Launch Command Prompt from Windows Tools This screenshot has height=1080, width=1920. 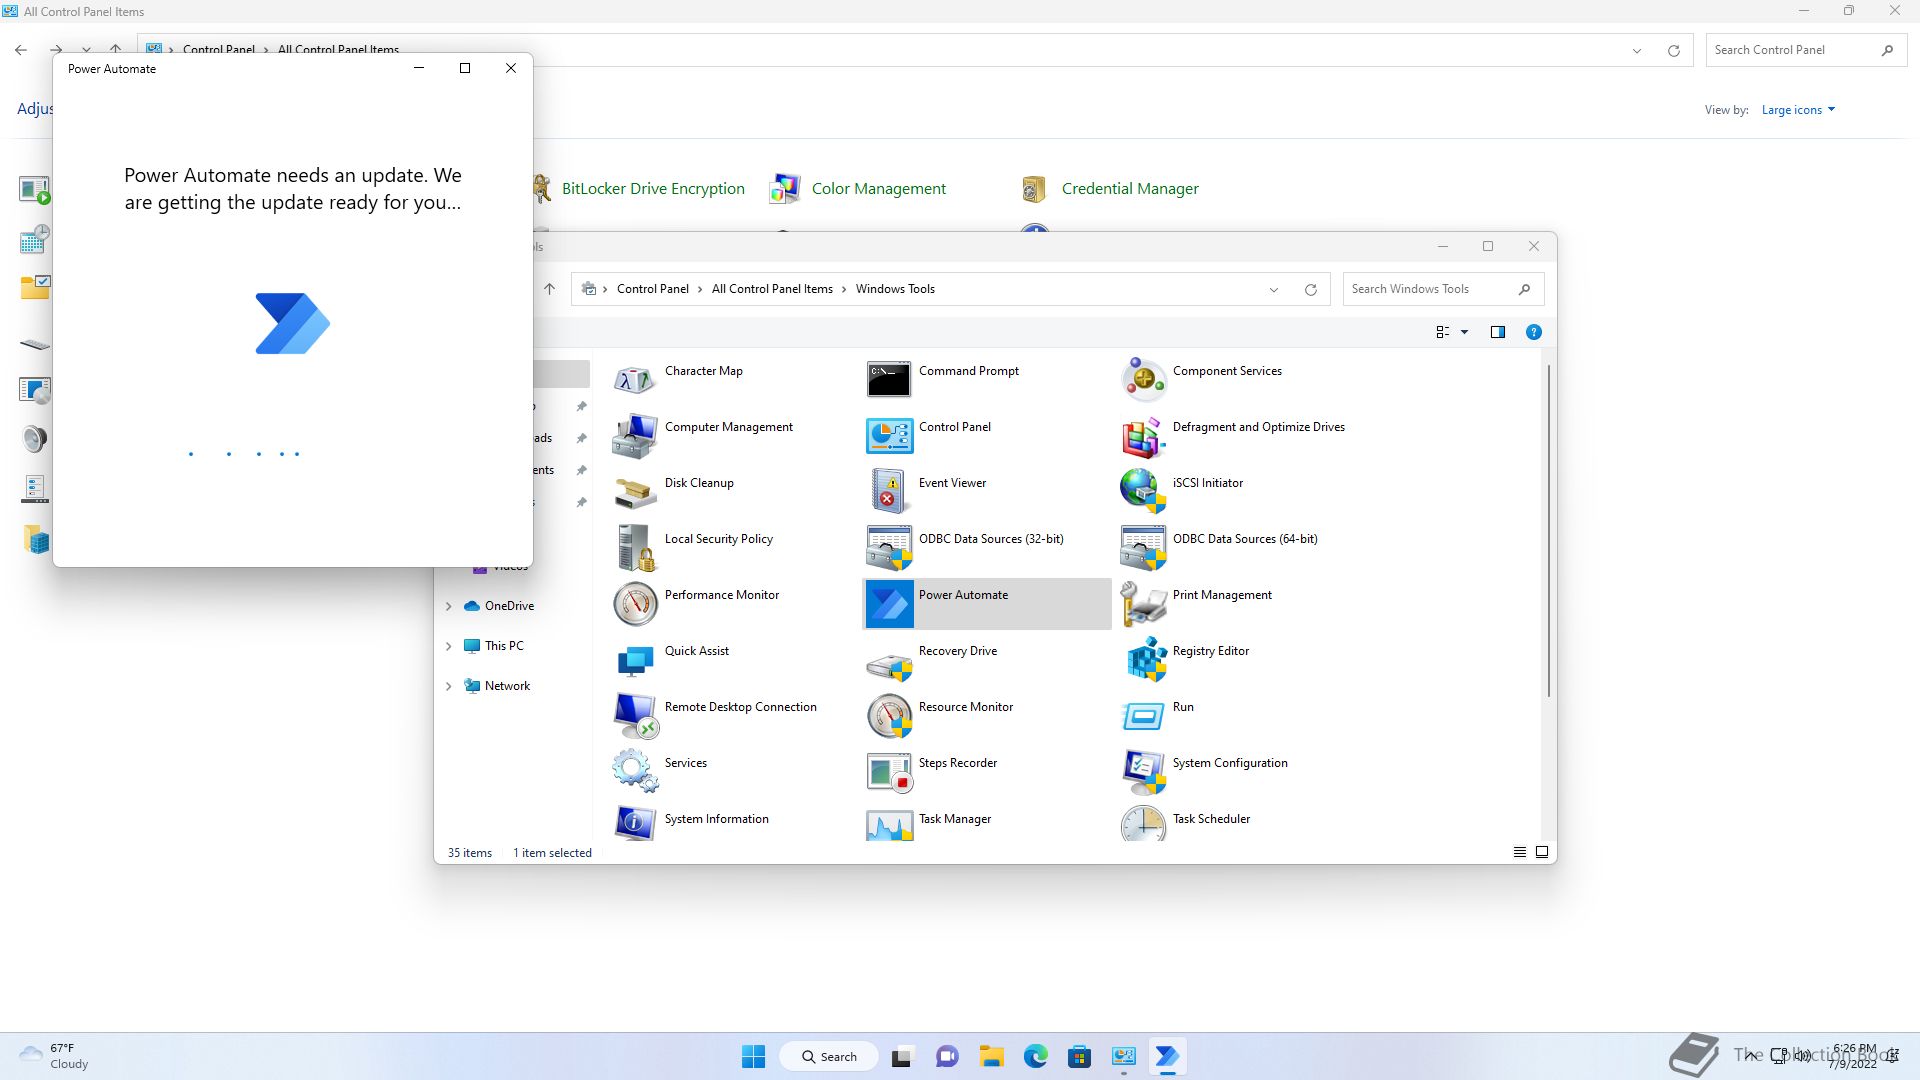point(889,380)
